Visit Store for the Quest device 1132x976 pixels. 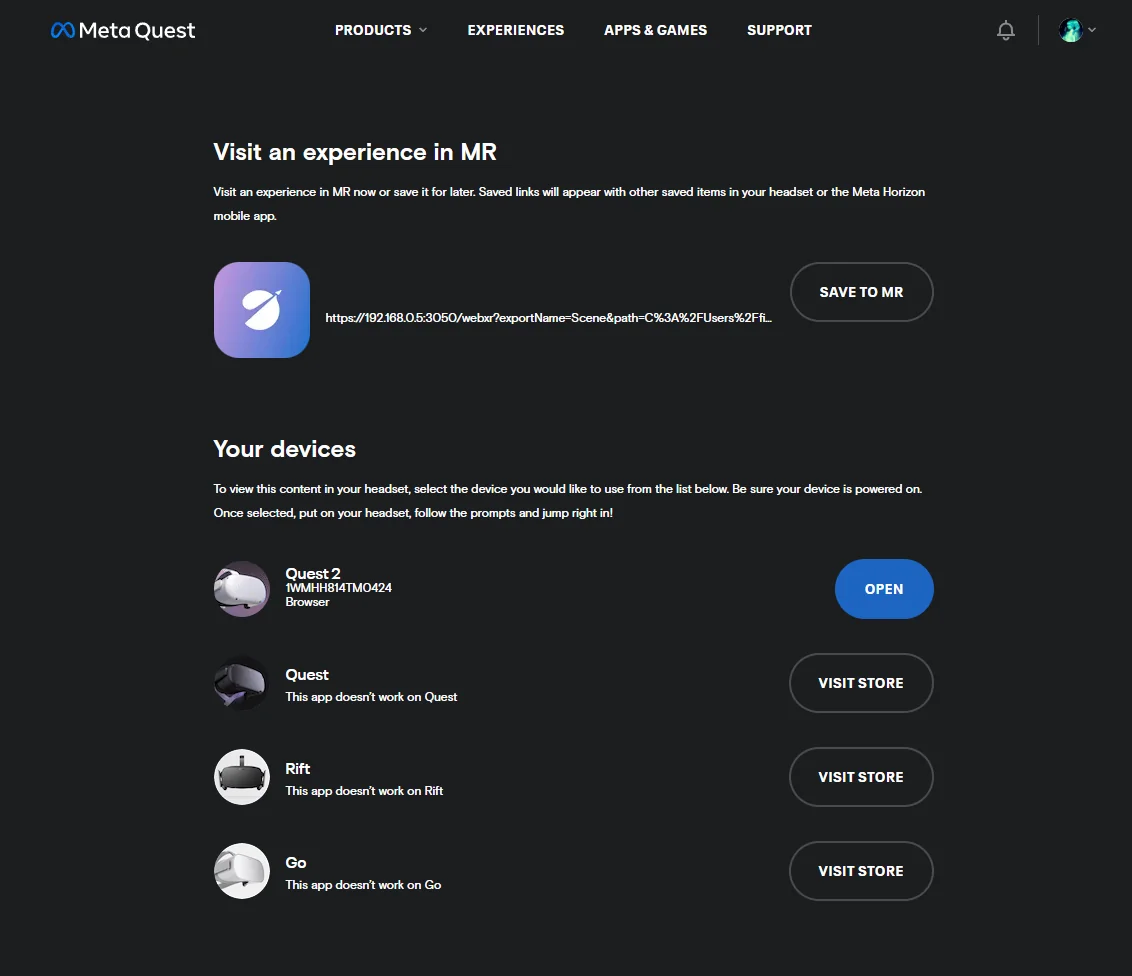coord(861,683)
